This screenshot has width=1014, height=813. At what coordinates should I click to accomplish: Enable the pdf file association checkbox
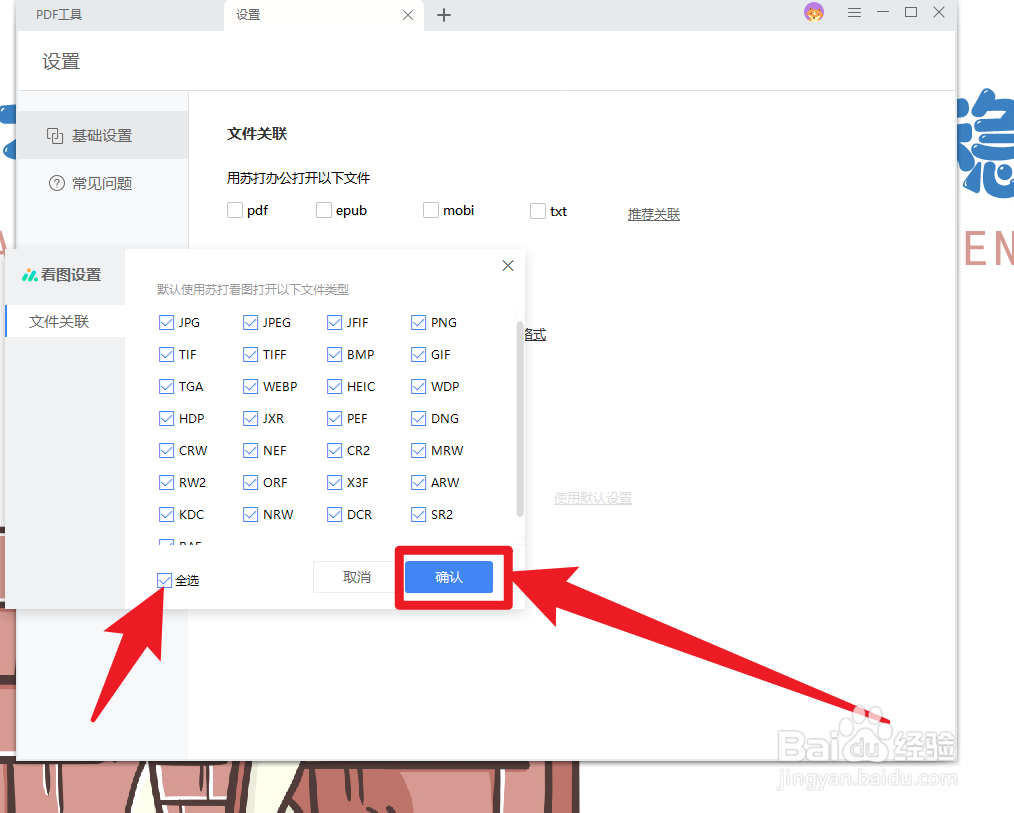tap(235, 210)
